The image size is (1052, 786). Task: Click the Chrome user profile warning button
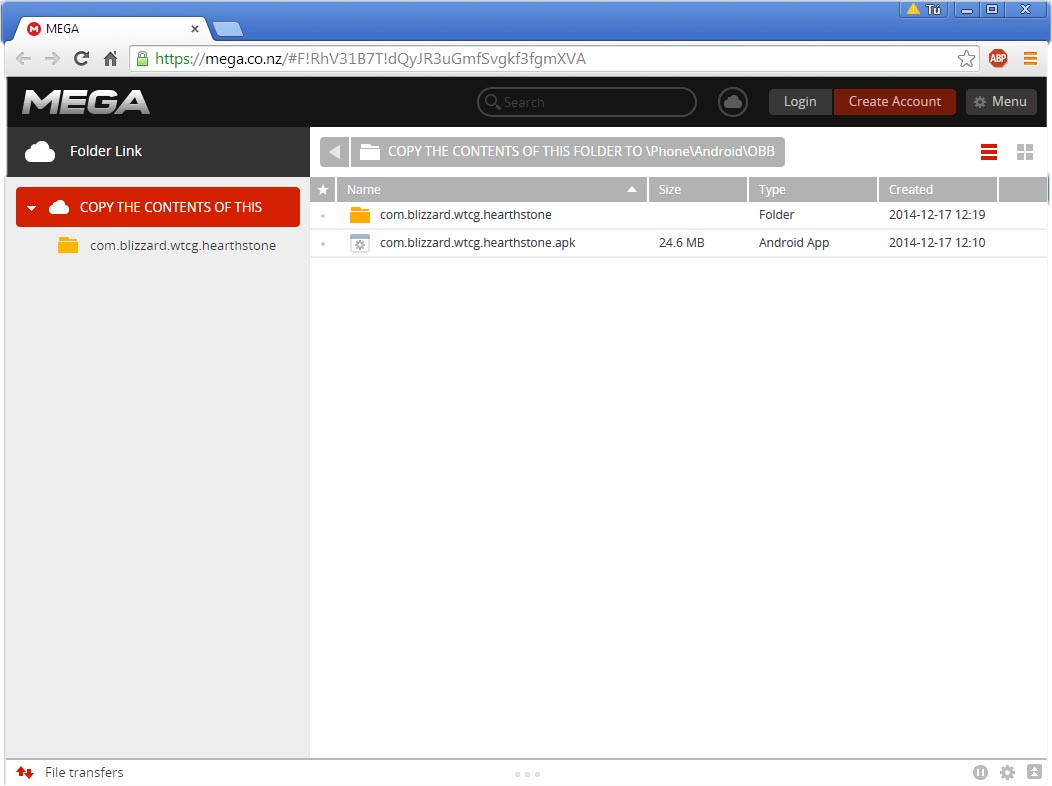click(x=924, y=9)
